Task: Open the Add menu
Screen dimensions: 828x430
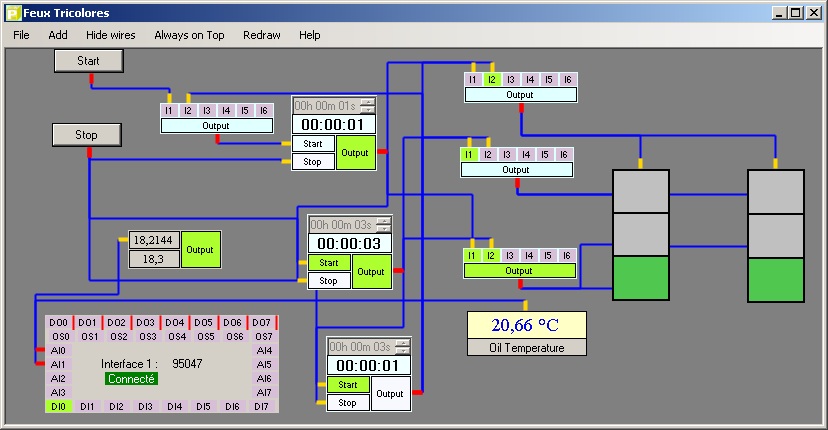Action: pyautogui.click(x=58, y=35)
